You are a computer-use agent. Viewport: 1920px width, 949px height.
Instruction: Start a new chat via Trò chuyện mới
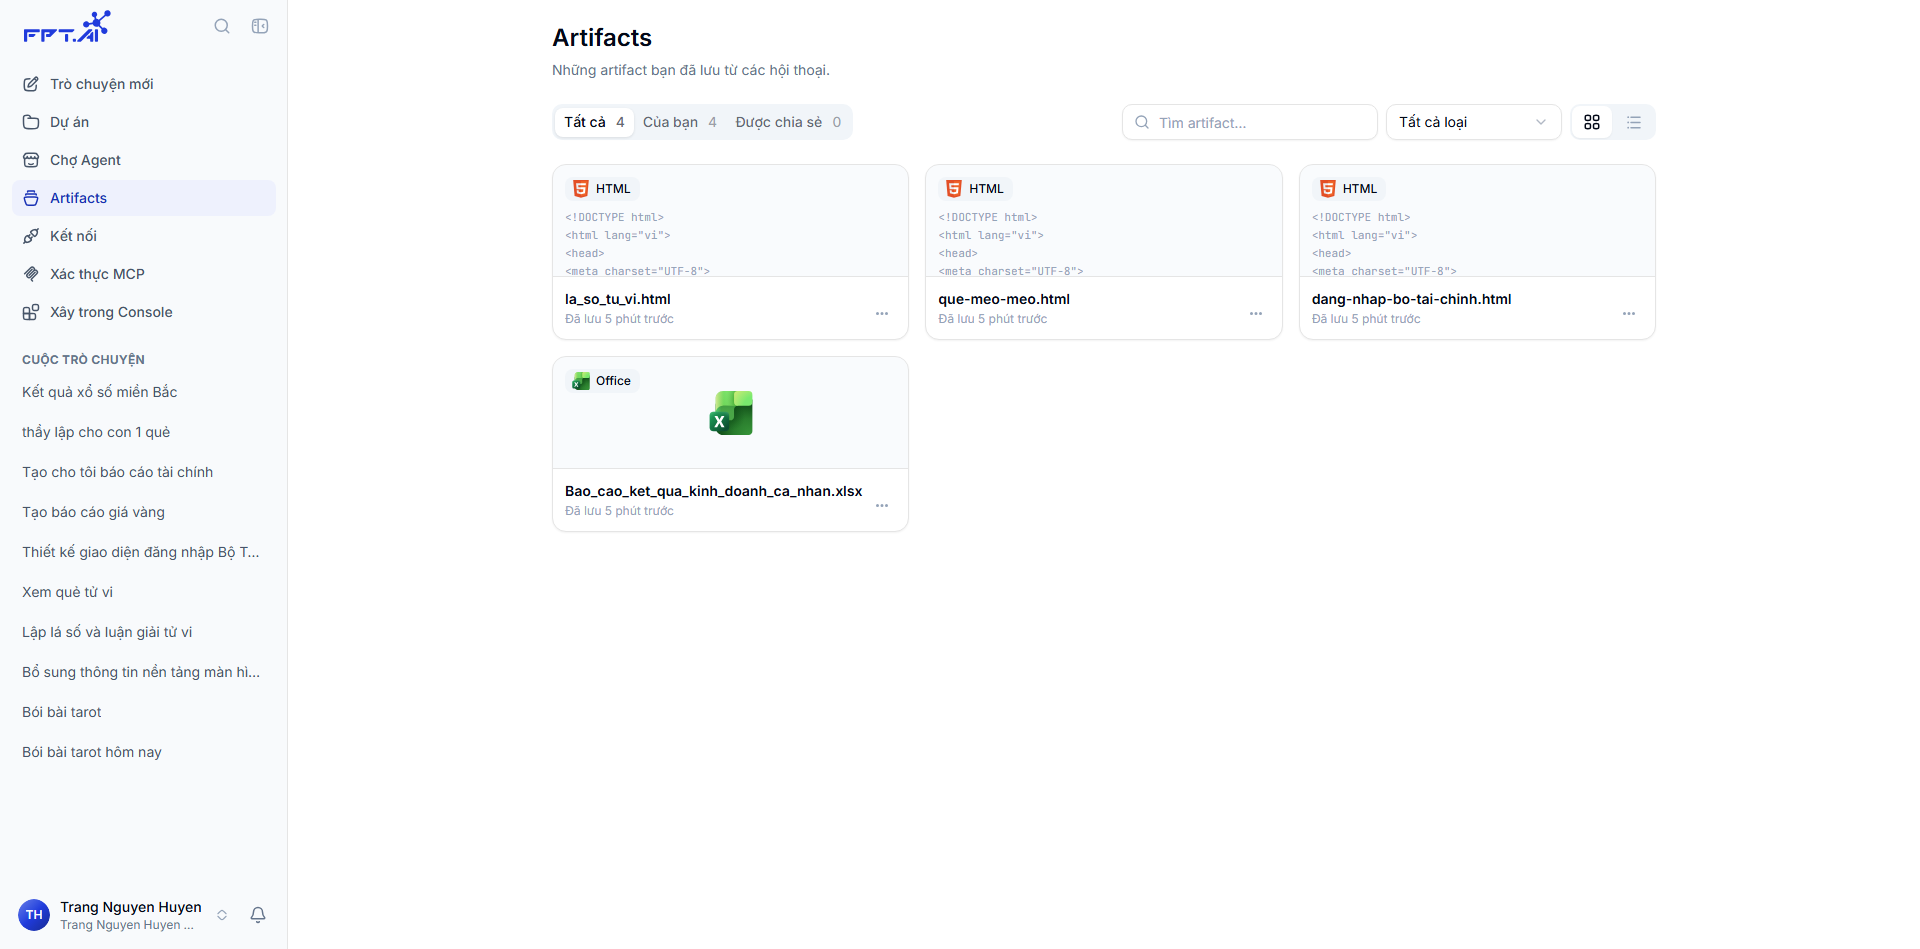coord(144,84)
